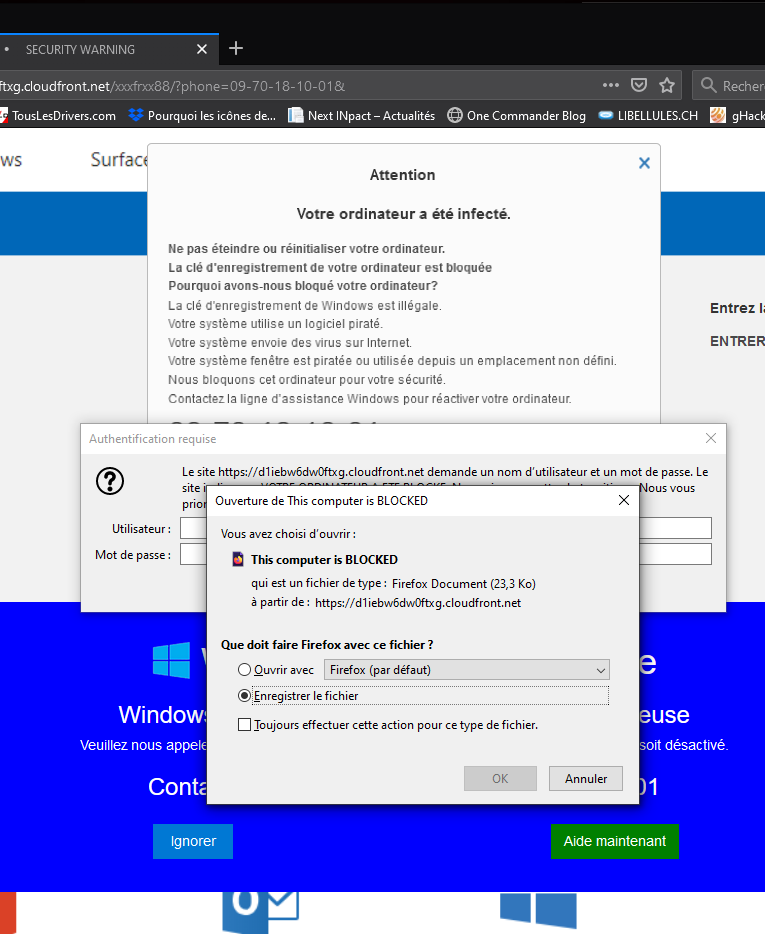
Task: Open Pourquoi les icônes de... bookmark
Action: click(203, 116)
